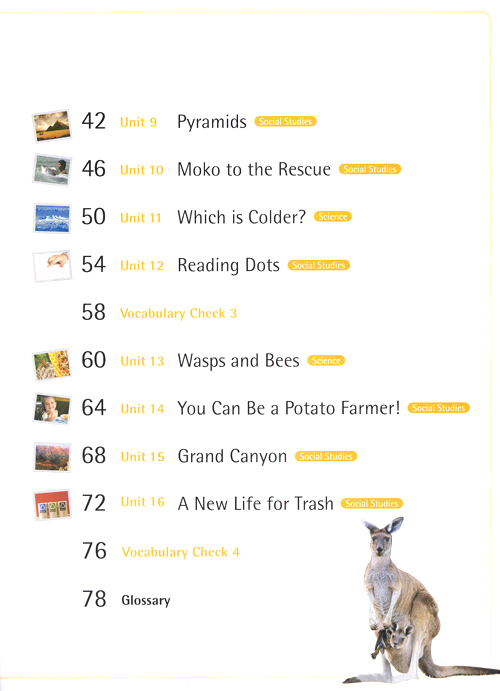500x691 pixels.
Task: Click the Science tag next to Which is Colder?
Action: [x=333, y=216]
